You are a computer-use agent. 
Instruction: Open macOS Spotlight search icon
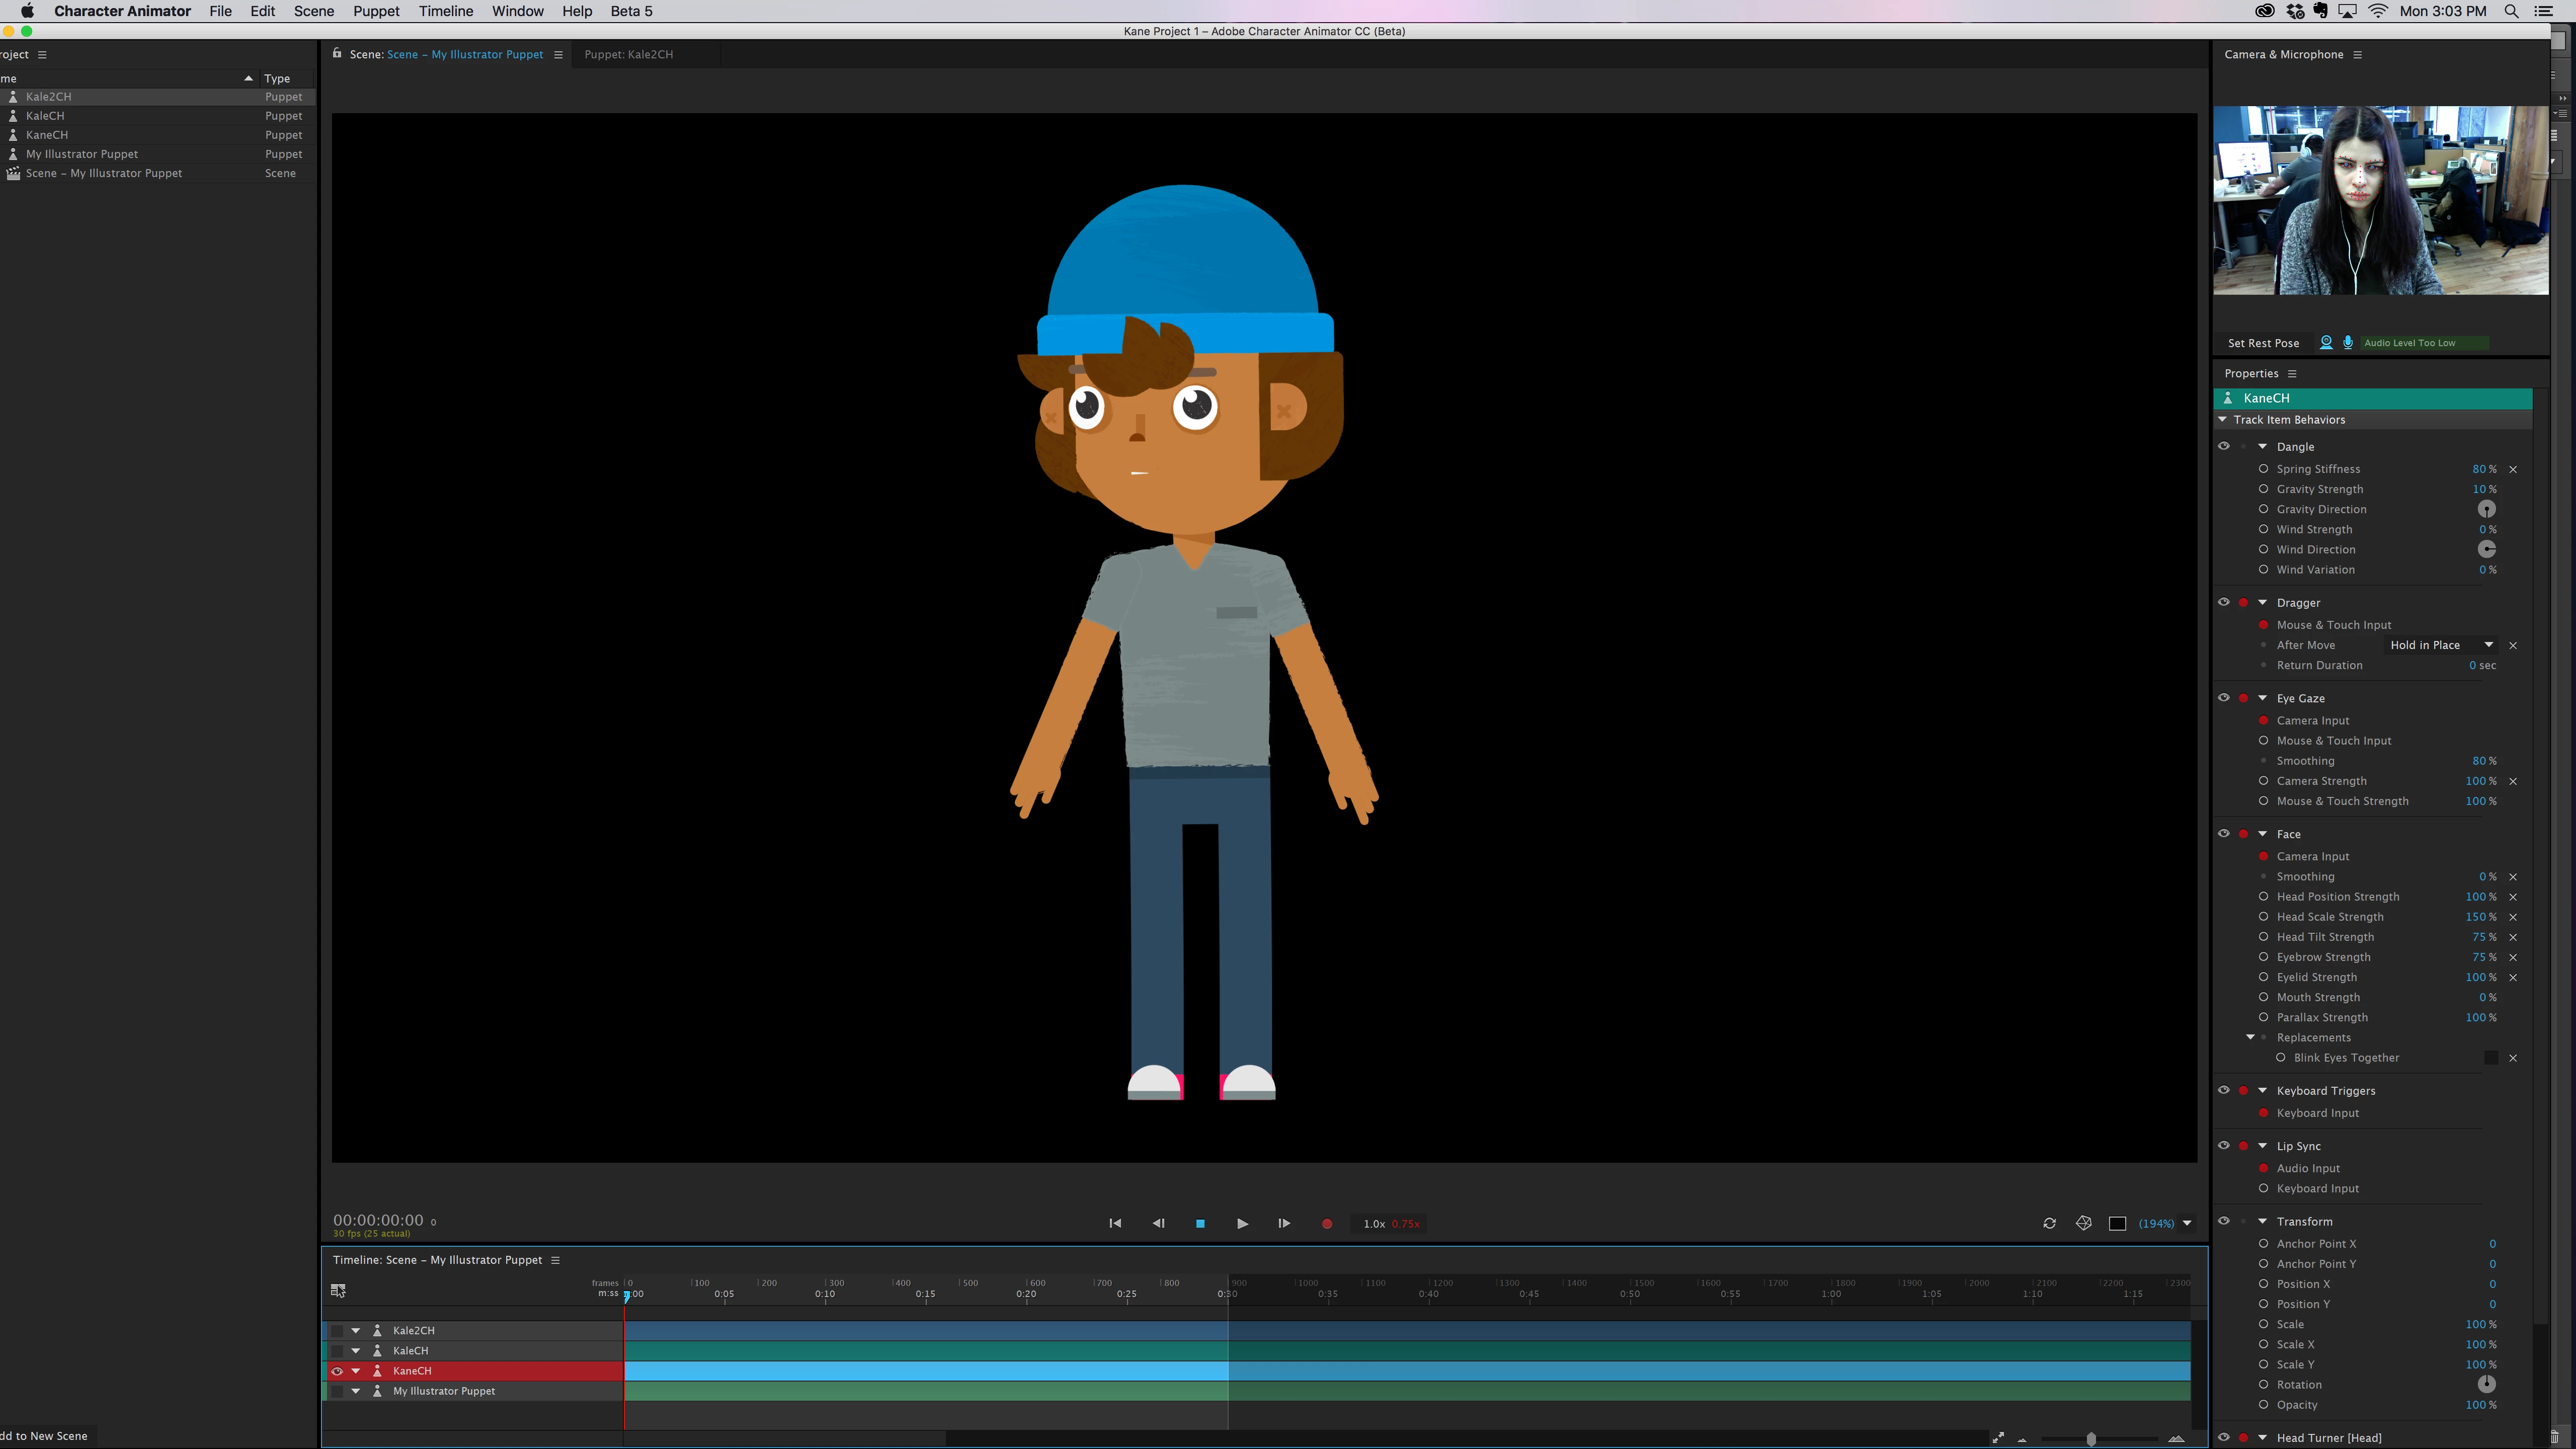tap(2511, 11)
